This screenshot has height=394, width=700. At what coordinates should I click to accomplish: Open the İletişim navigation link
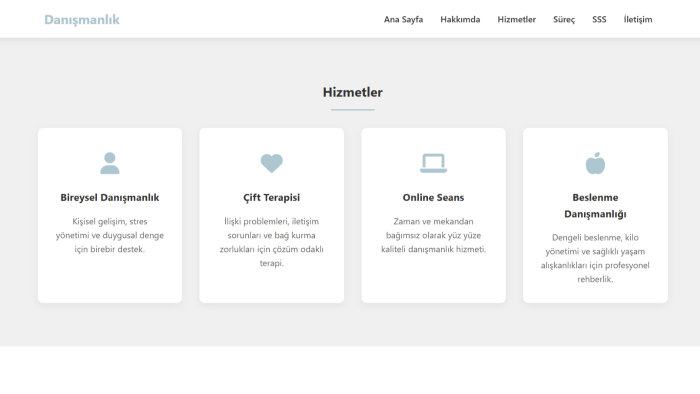point(638,19)
